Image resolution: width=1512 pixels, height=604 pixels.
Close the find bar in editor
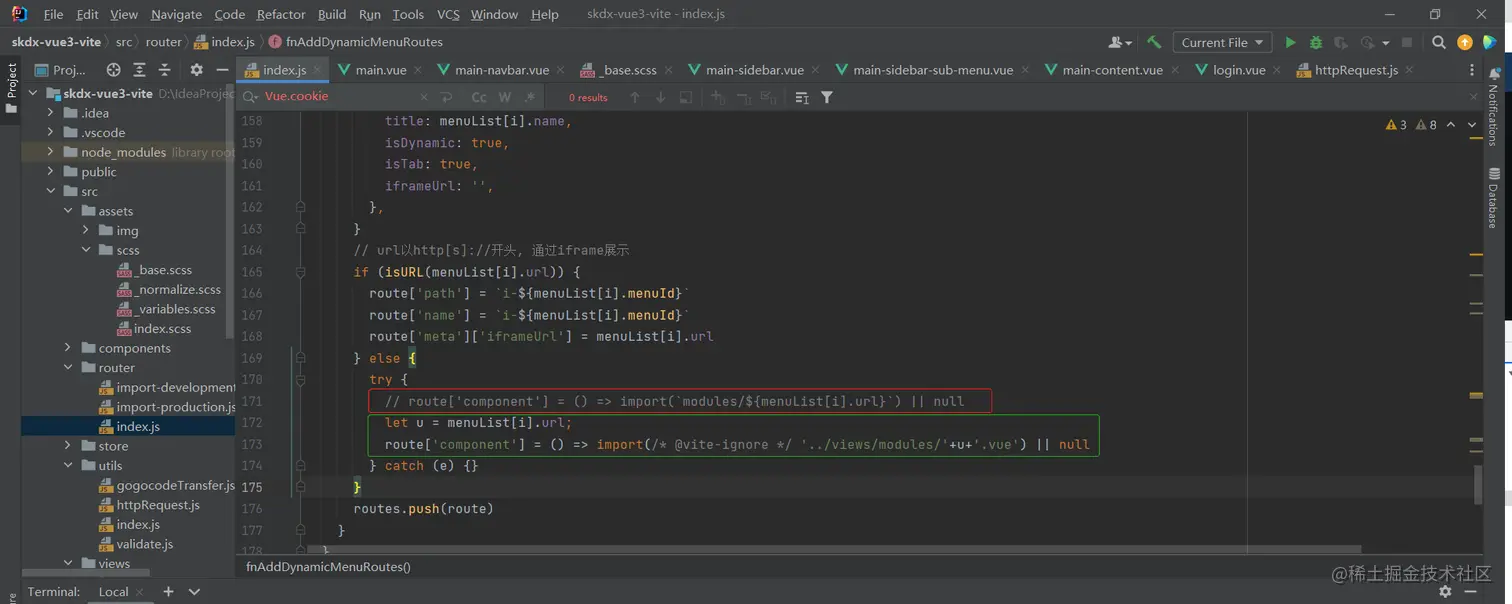coord(1473,97)
